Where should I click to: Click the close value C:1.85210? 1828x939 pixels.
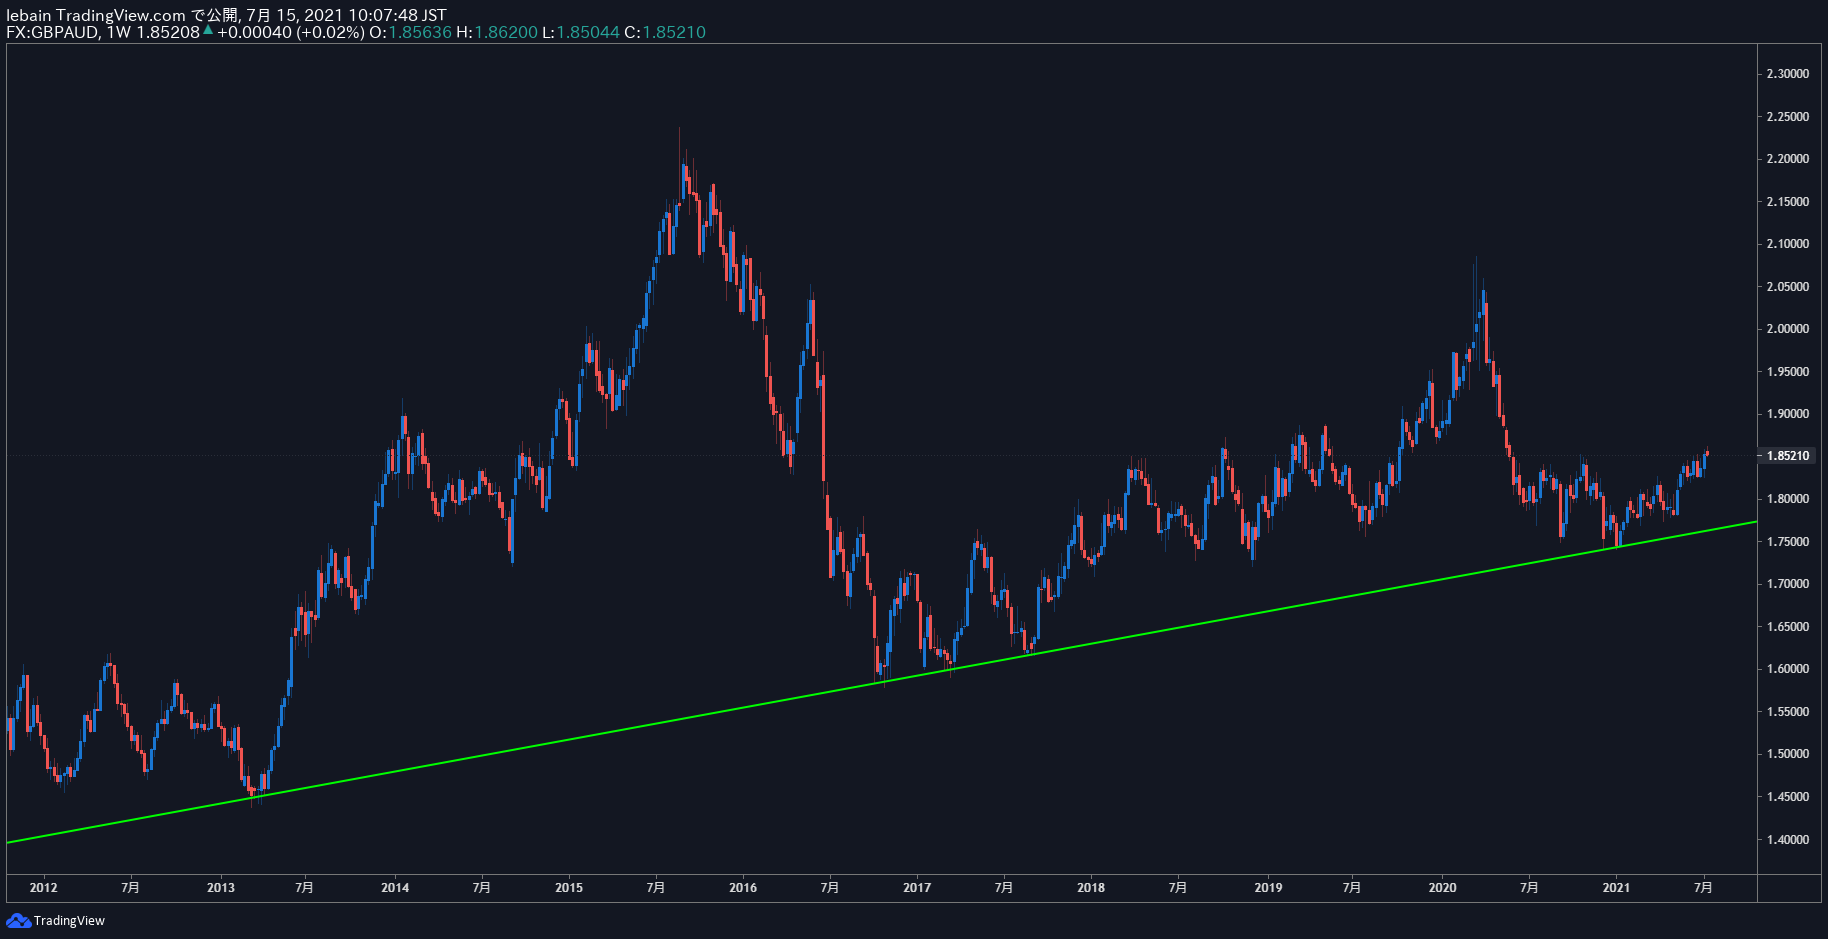pyautogui.click(x=665, y=32)
